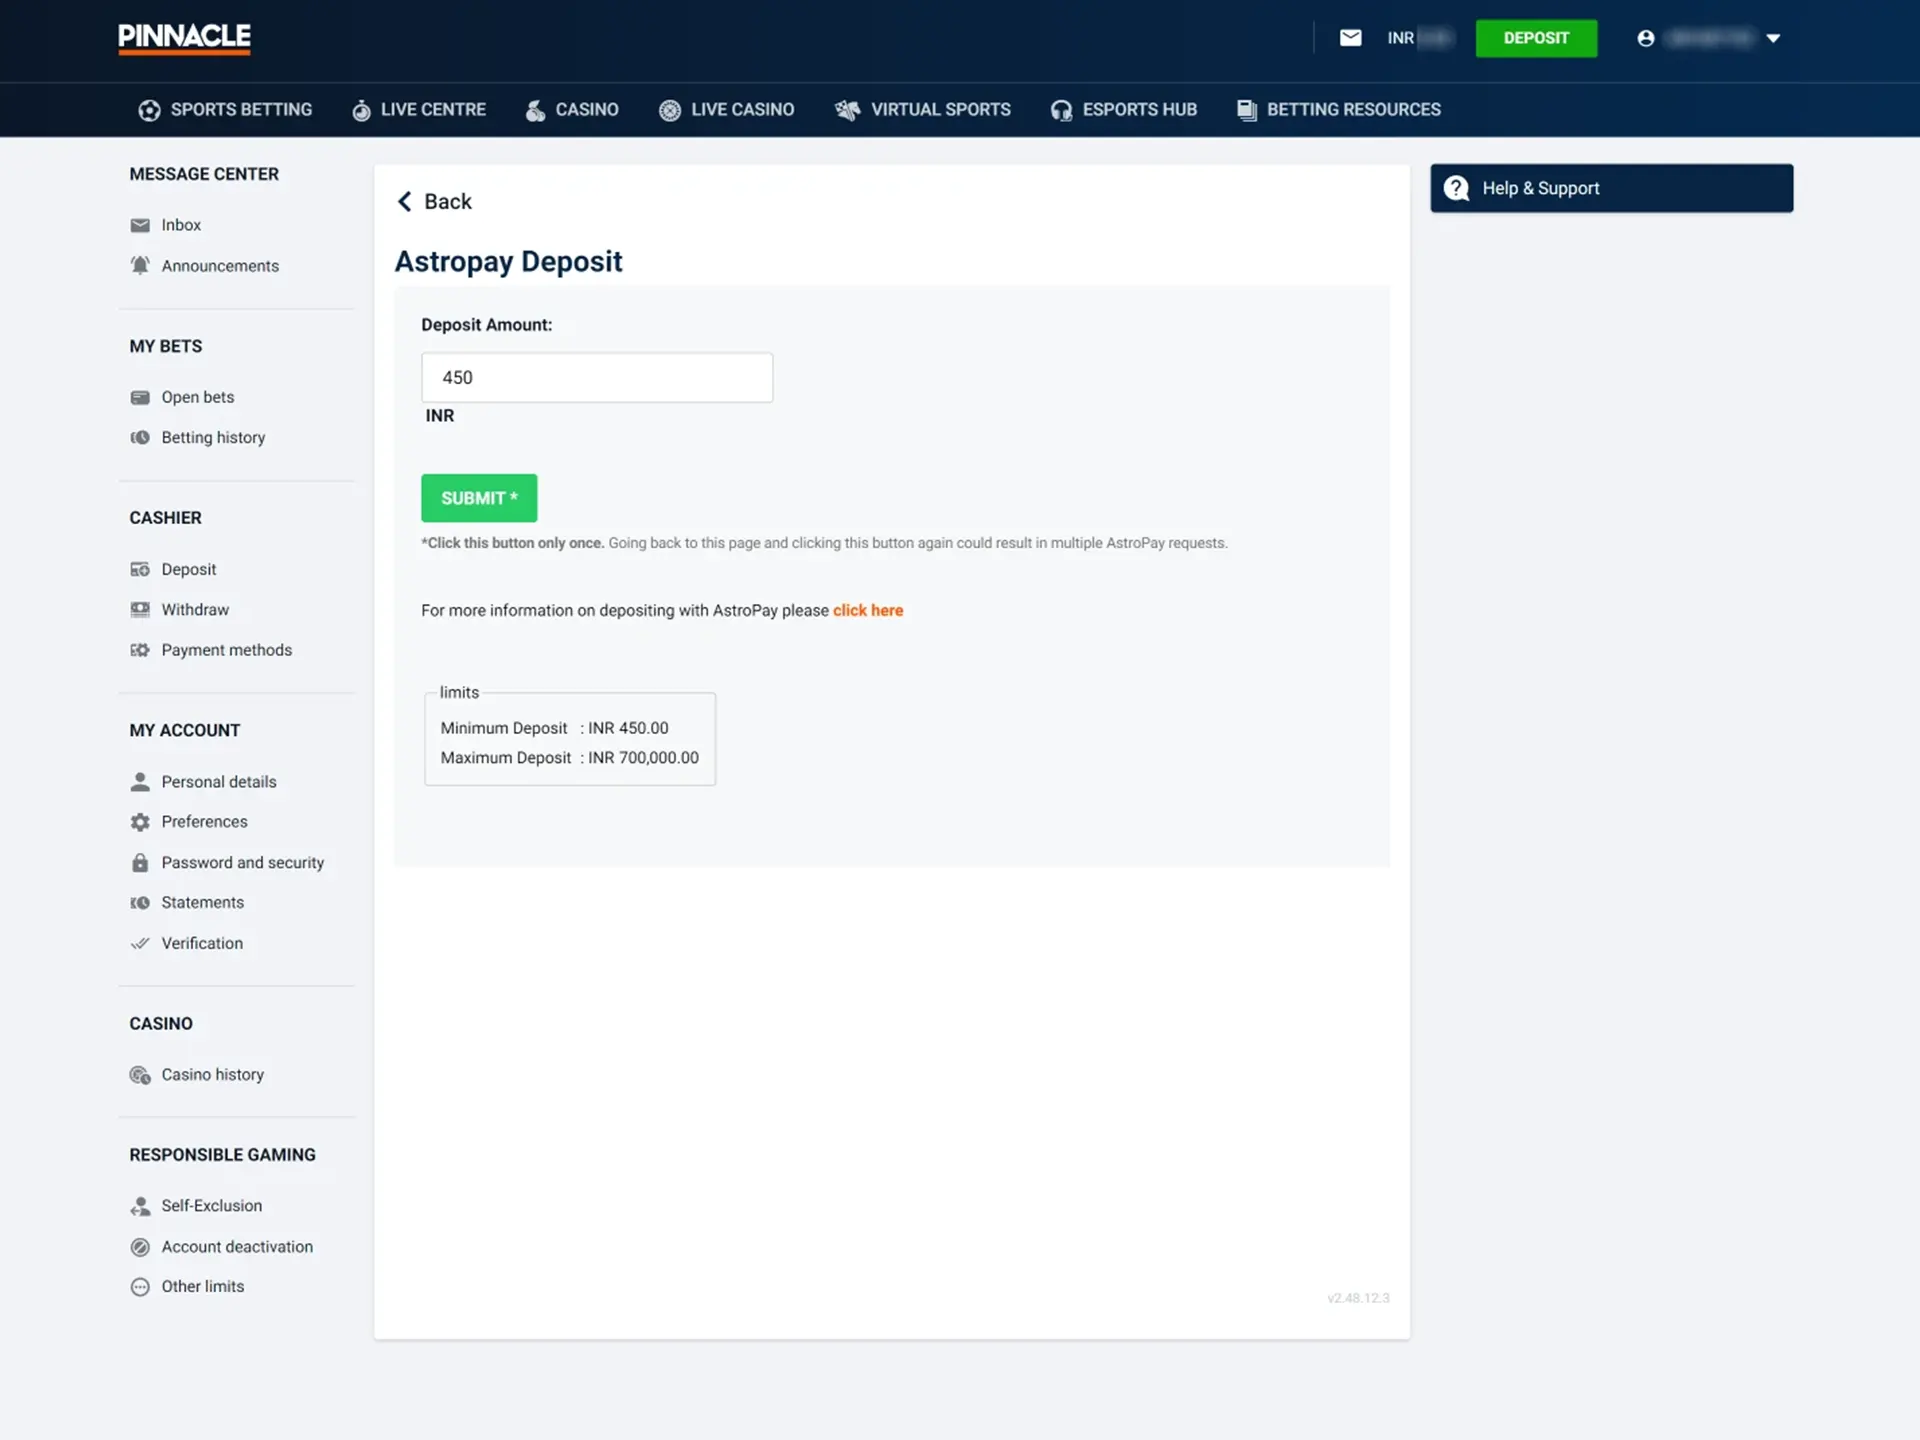Click the Deposit cashier option
The image size is (1920, 1440).
point(187,569)
